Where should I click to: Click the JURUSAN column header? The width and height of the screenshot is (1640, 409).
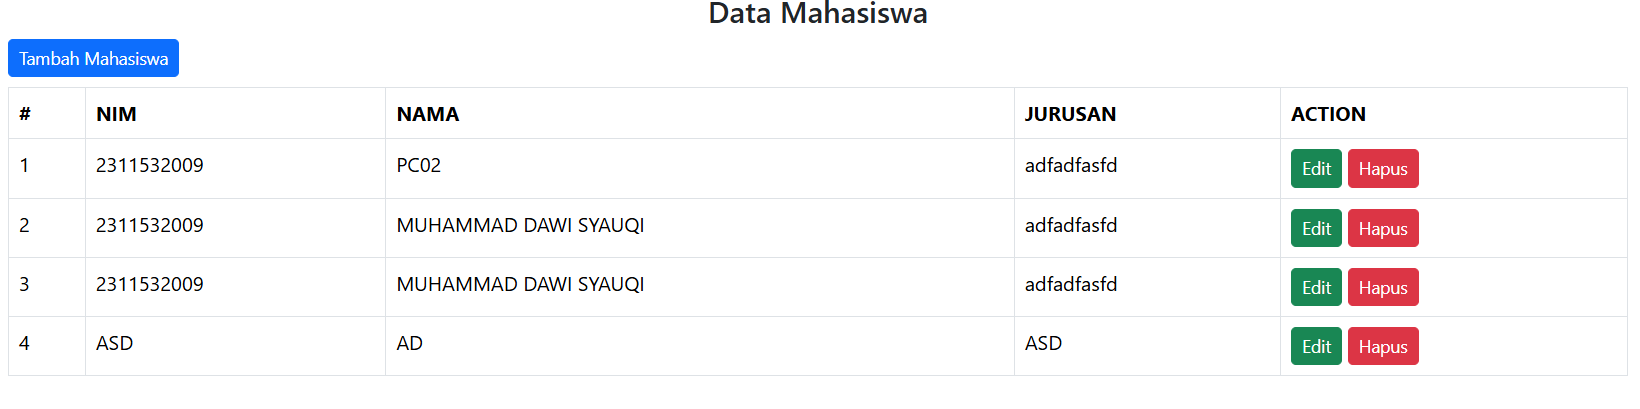pos(1070,114)
